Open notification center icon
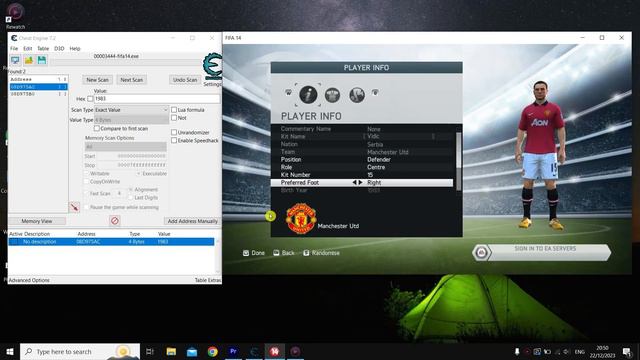The height and width of the screenshot is (360, 640). [x=627, y=351]
